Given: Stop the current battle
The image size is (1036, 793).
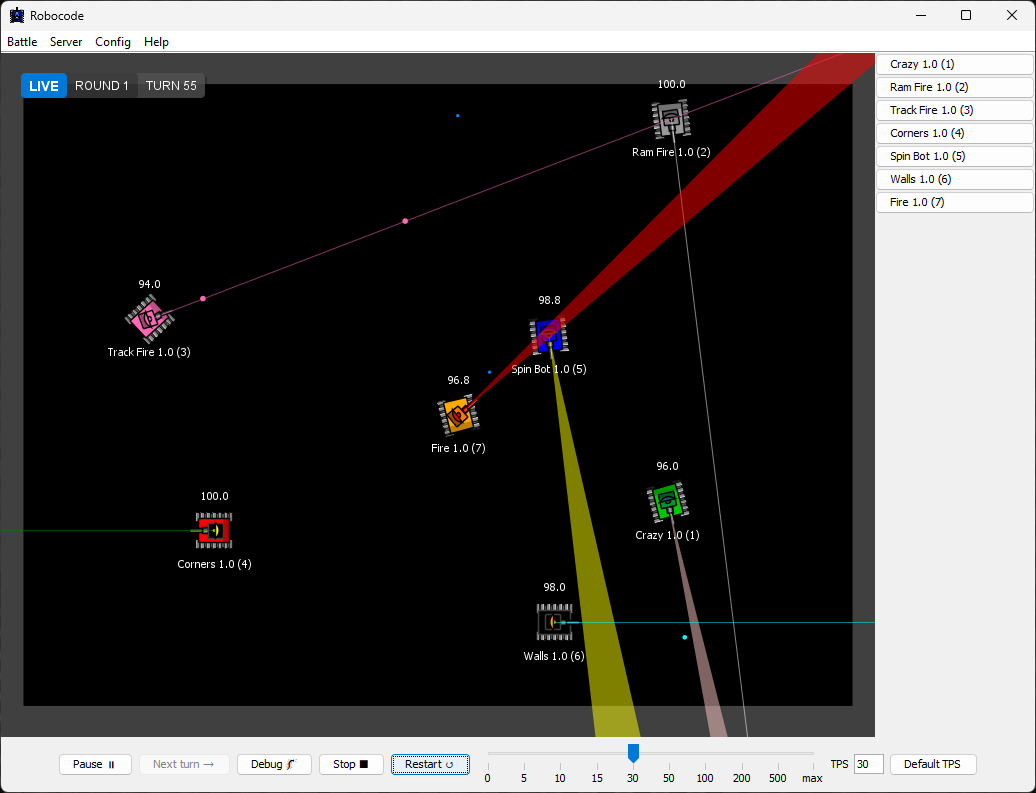Looking at the screenshot, I should coord(351,764).
